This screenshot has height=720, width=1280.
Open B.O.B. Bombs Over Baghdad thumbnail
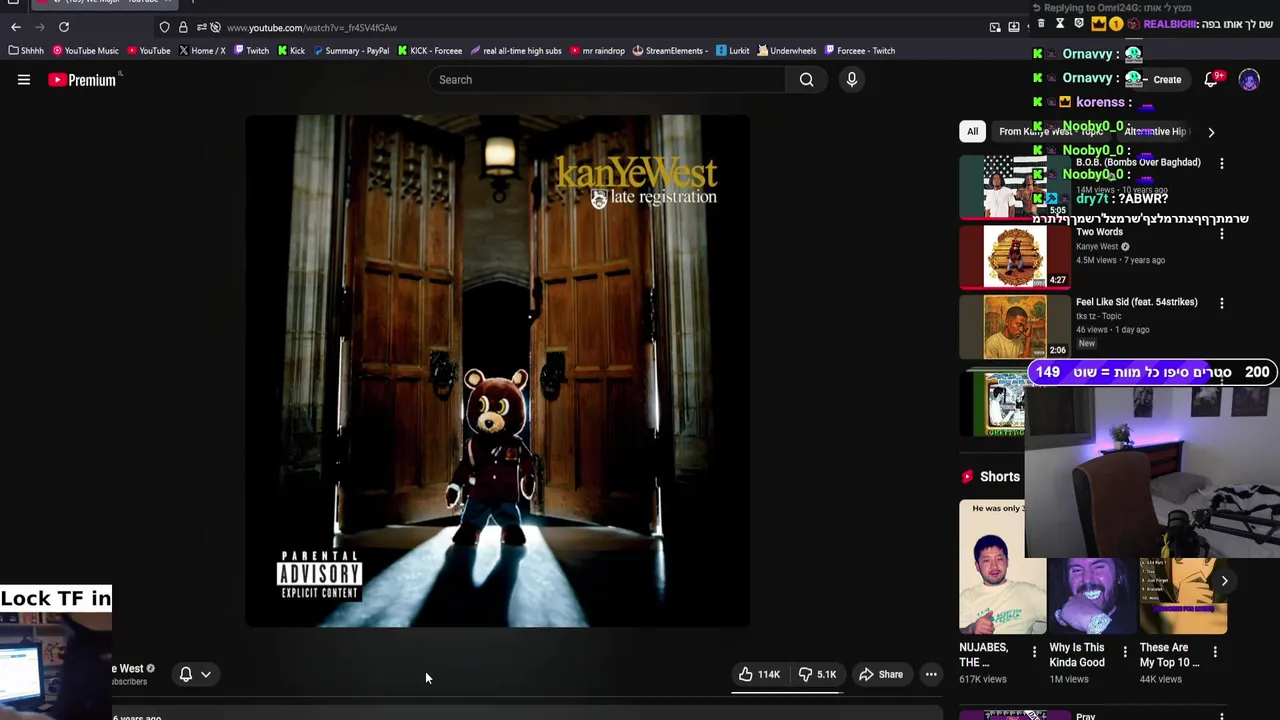tap(1014, 186)
